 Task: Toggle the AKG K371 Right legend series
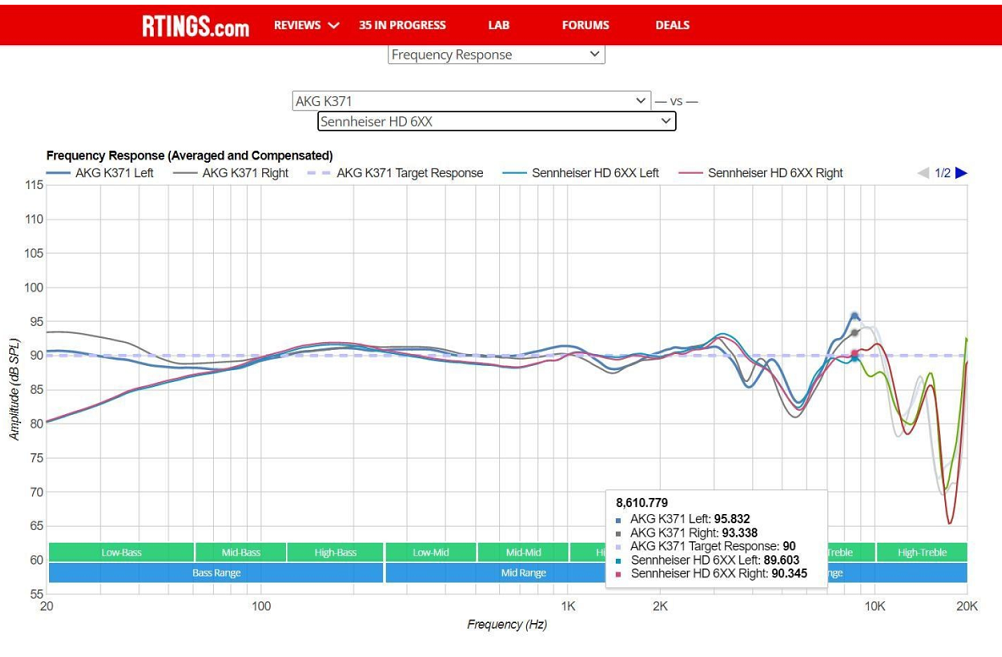[231, 173]
